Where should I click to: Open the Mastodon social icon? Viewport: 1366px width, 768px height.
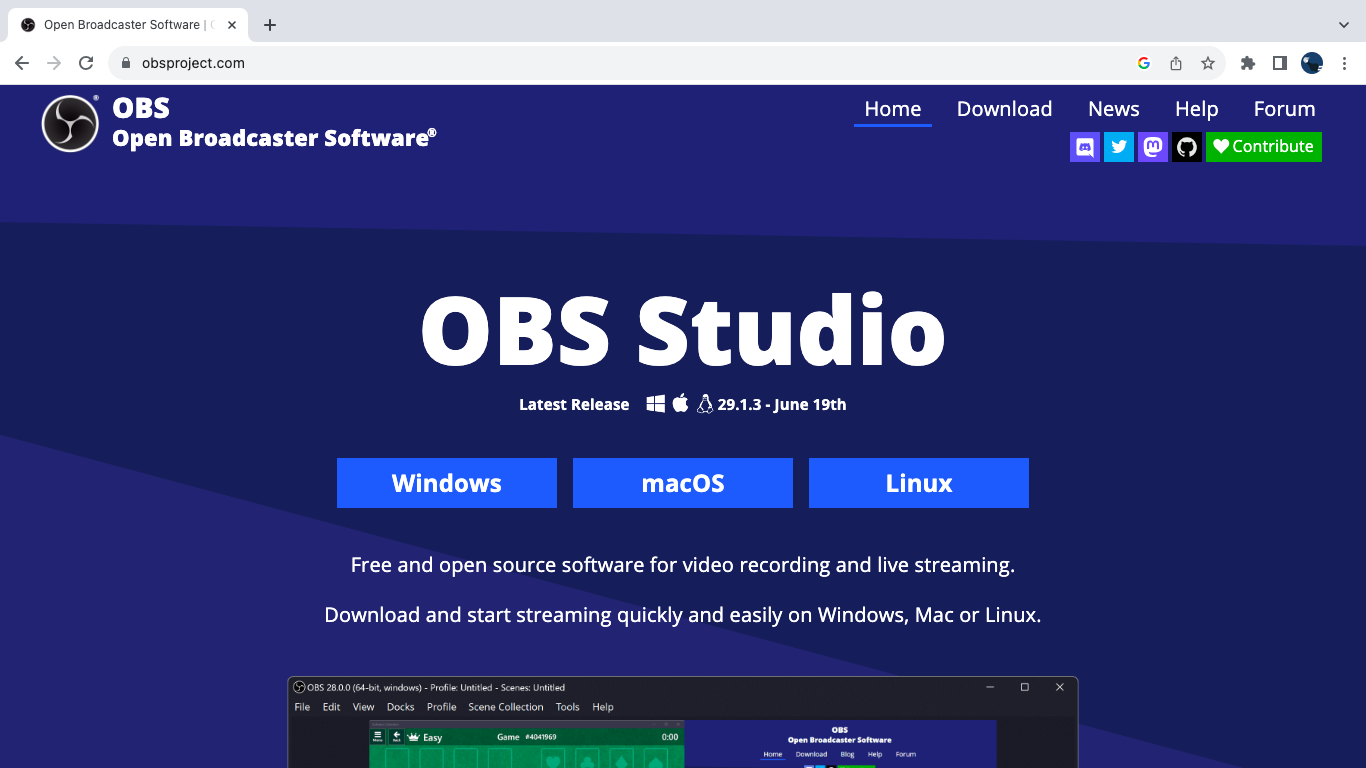[1153, 147]
